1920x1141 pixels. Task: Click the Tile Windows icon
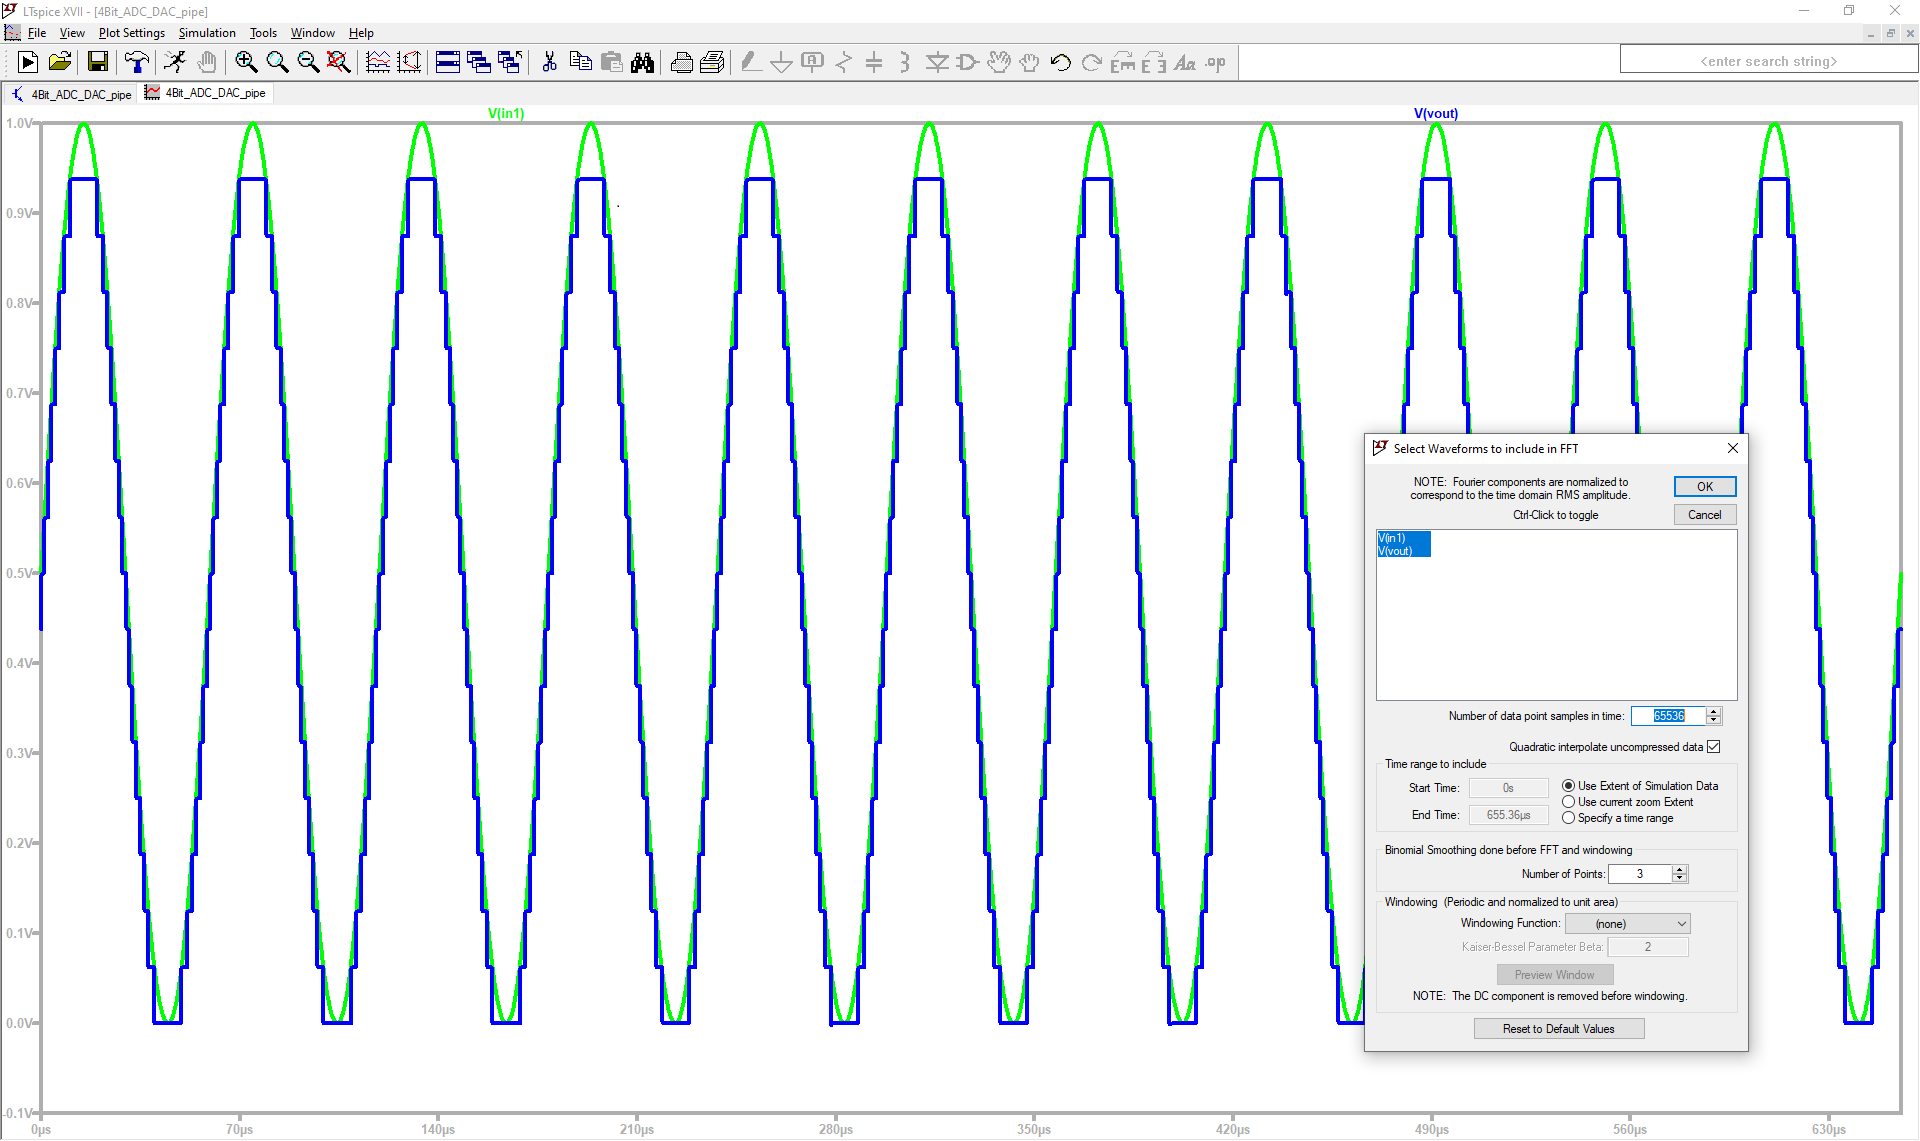pyautogui.click(x=448, y=63)
